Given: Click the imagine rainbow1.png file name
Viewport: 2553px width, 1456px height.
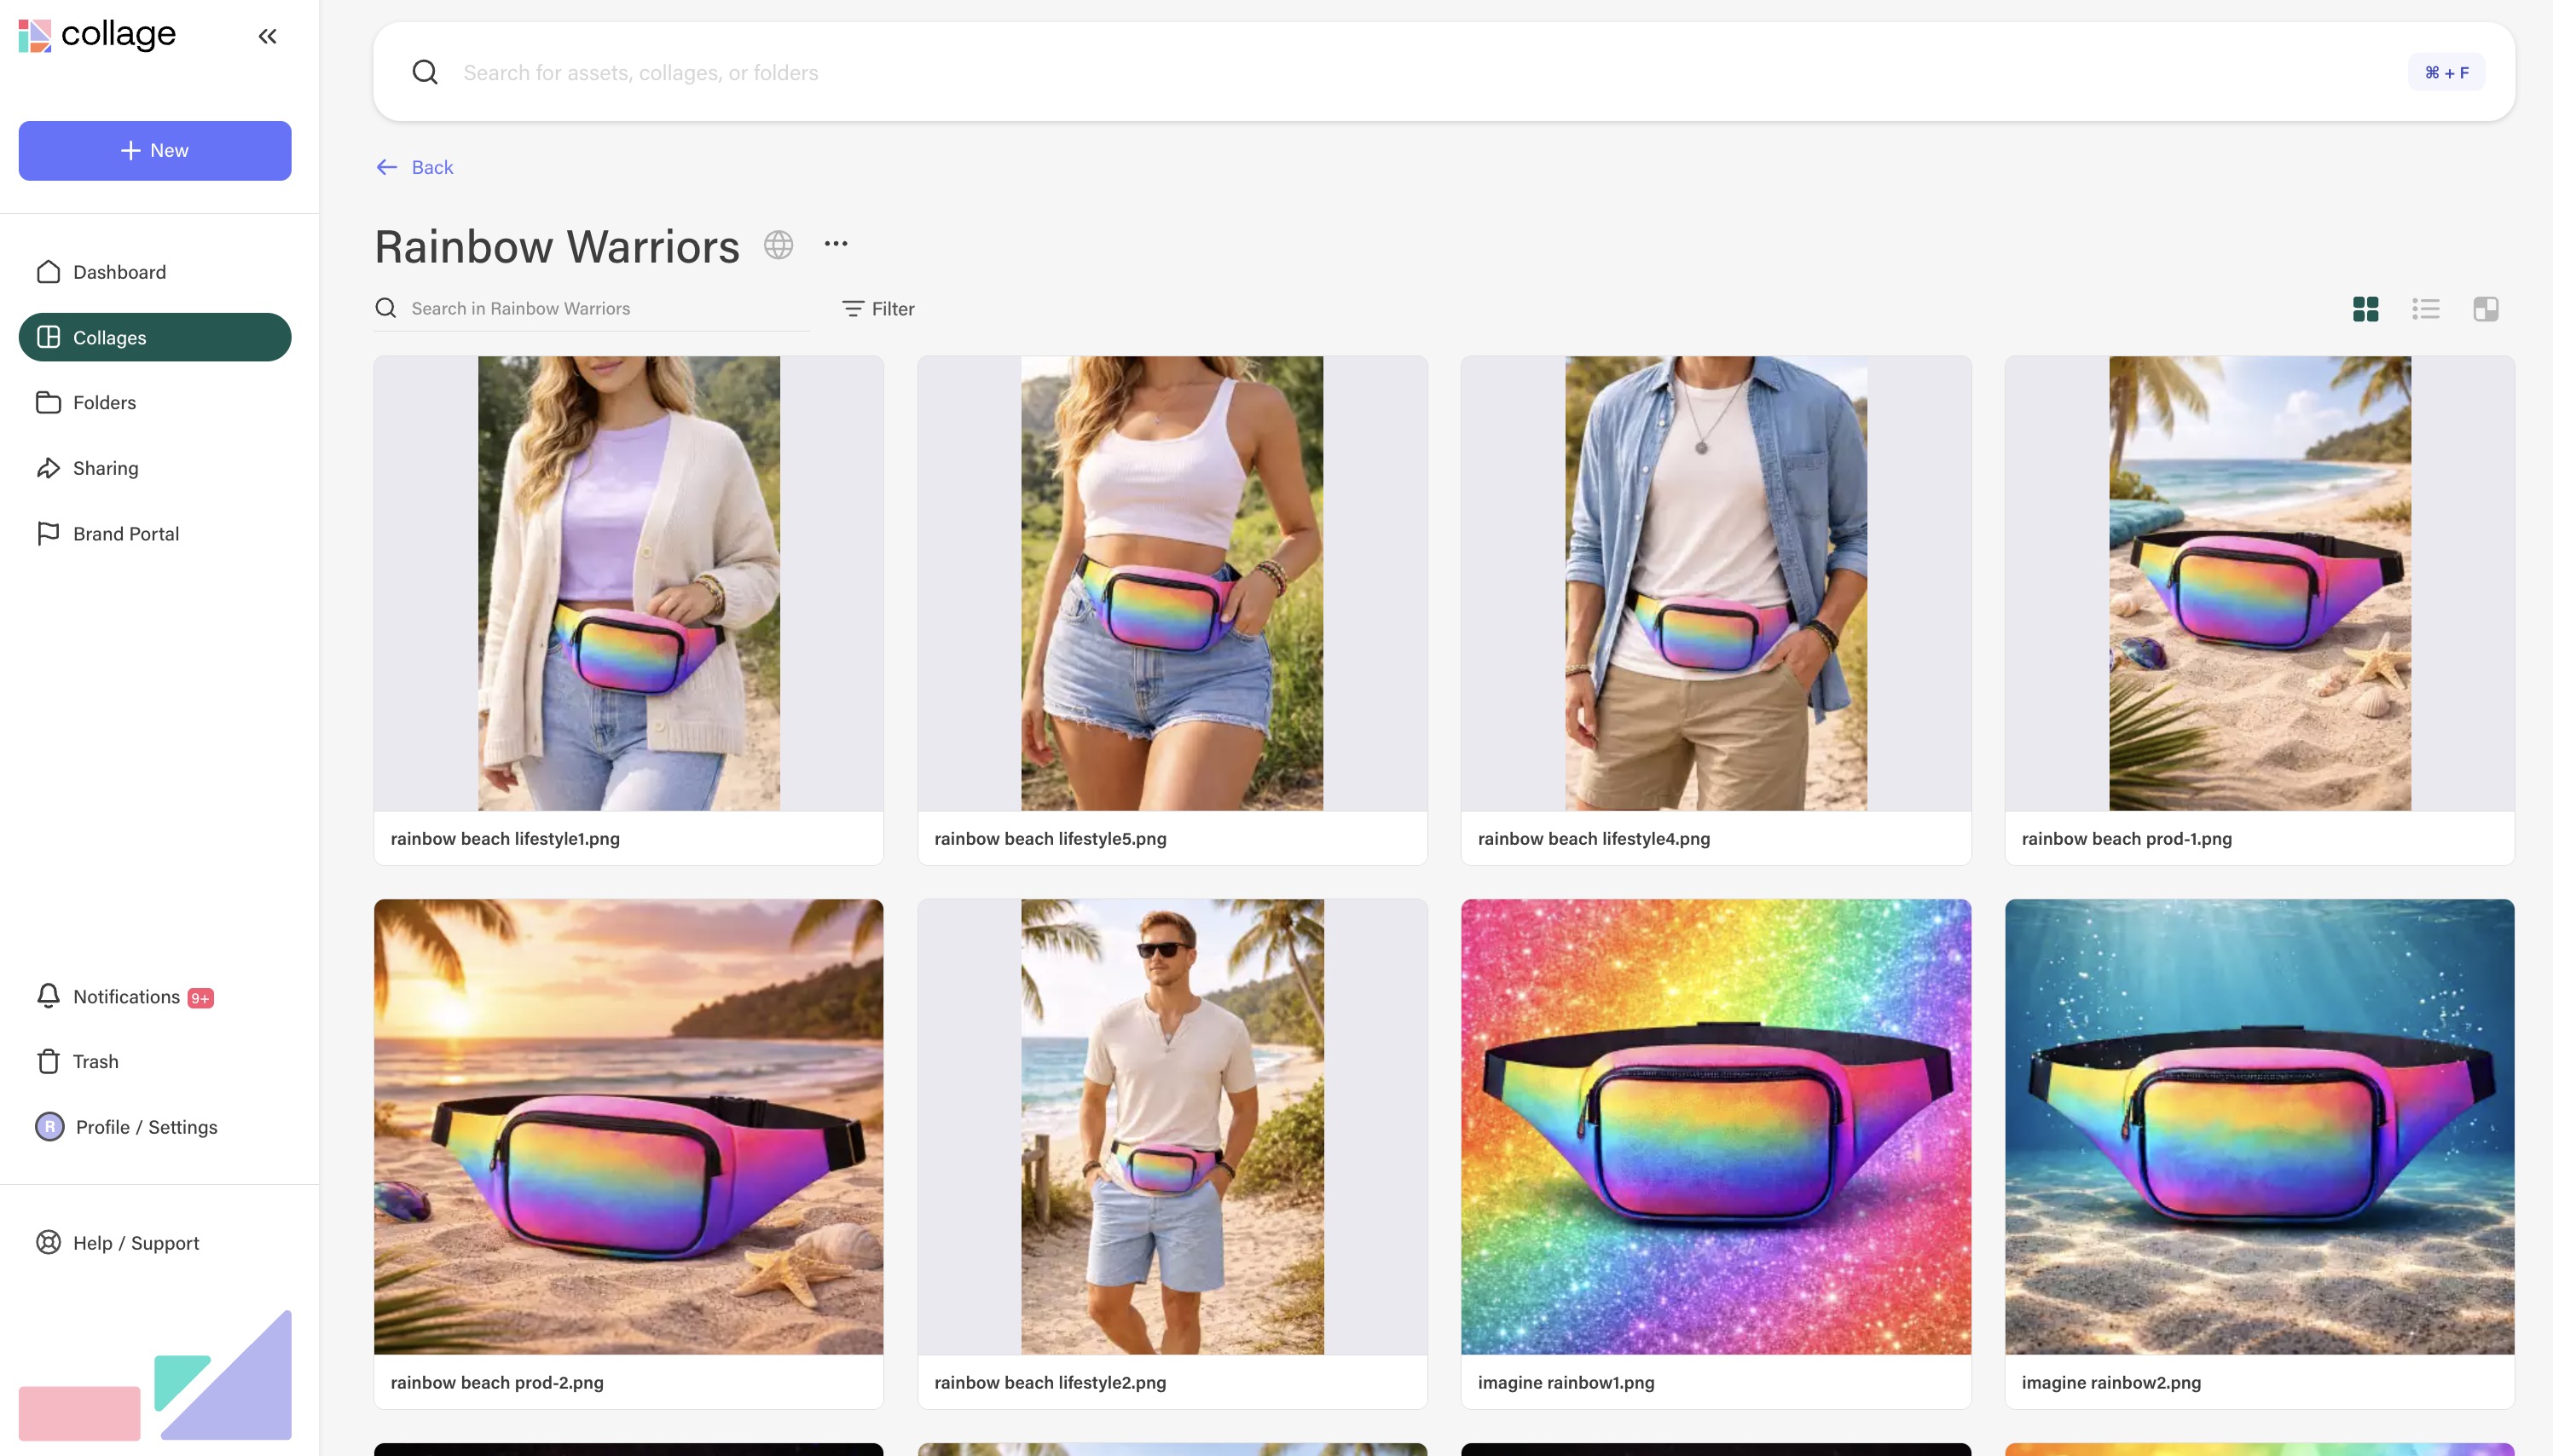Looking at the screenshot, I should [x=1566, y=1382].
